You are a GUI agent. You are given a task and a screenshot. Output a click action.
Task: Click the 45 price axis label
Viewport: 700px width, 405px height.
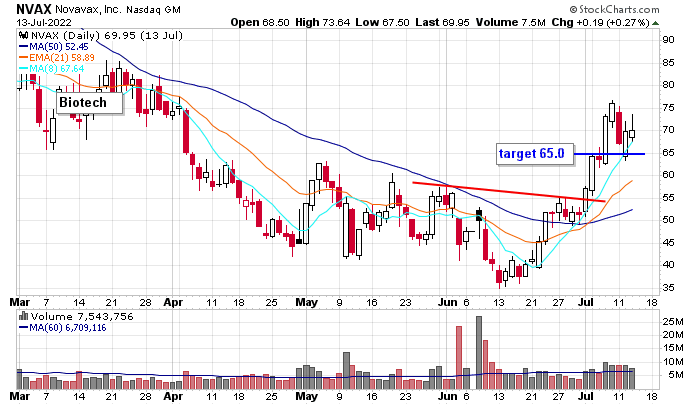(668, 242)
